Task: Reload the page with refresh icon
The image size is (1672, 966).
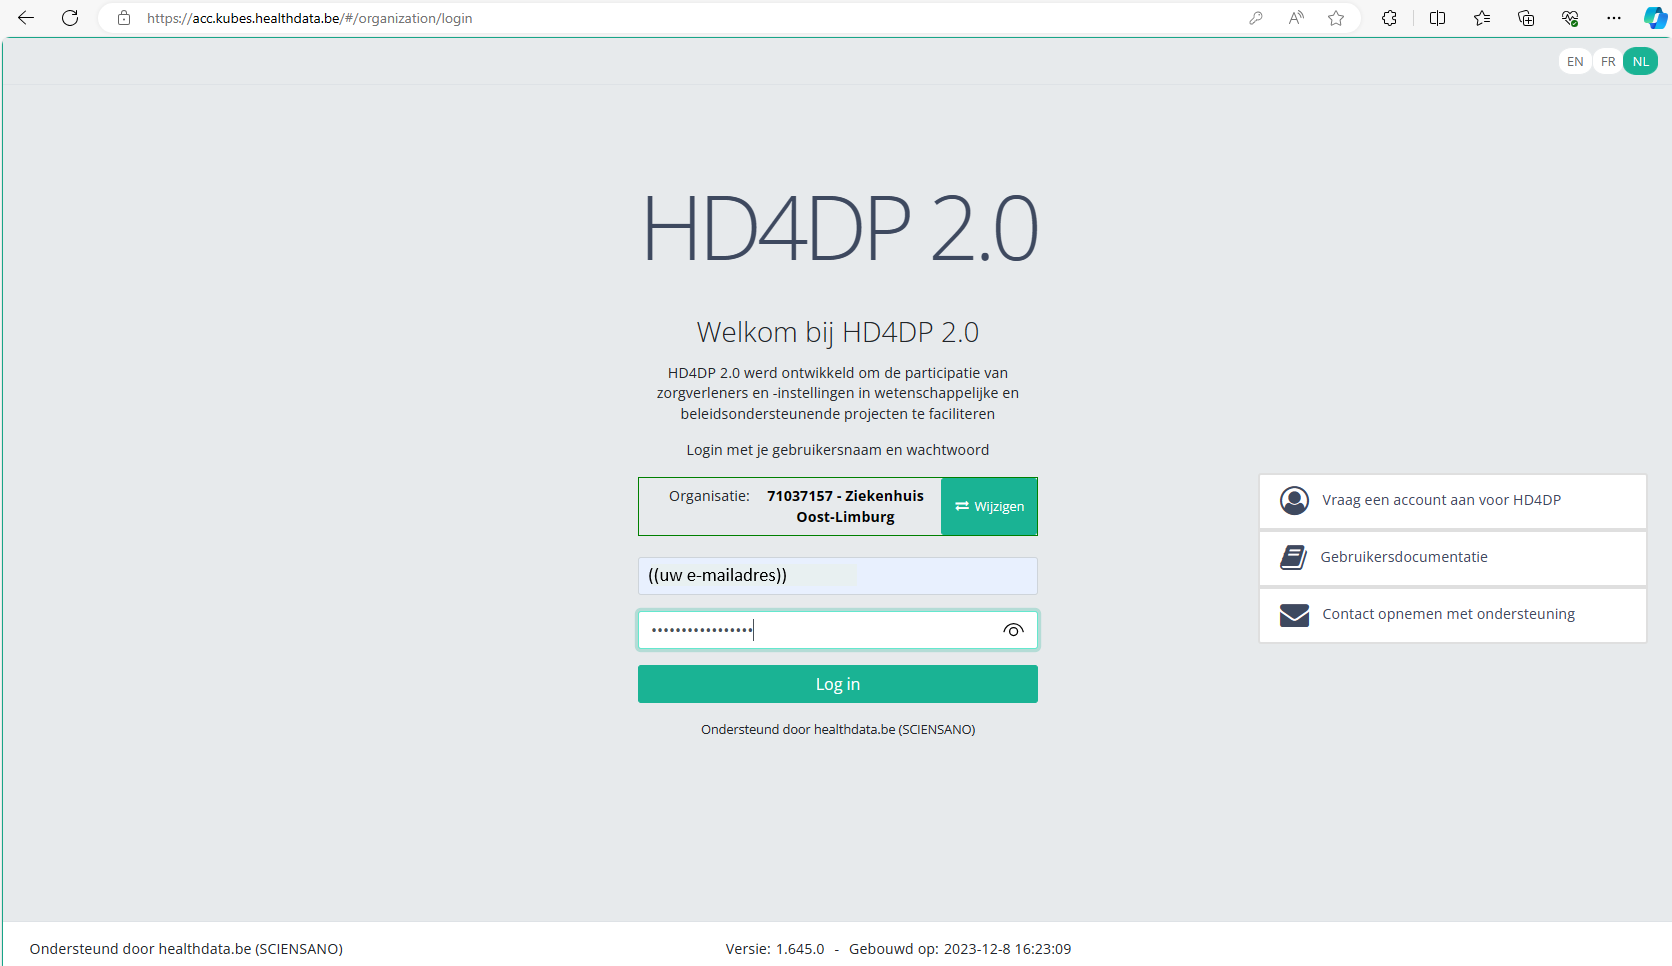Action: tap(70, 18)
